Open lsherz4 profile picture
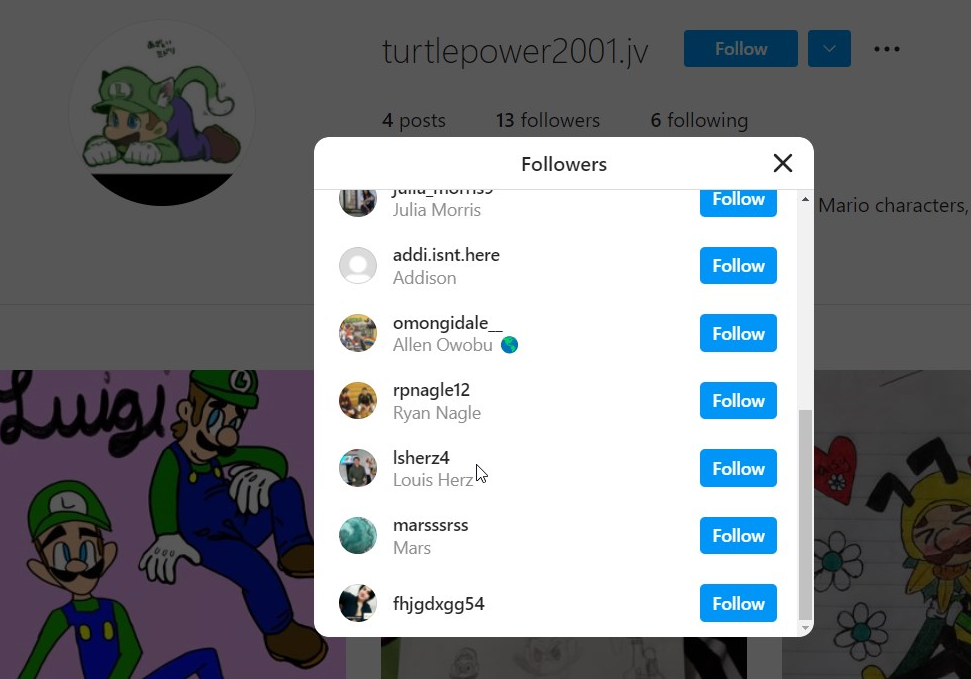The height and width of the screenshot is (679, 971). (358, 468)
